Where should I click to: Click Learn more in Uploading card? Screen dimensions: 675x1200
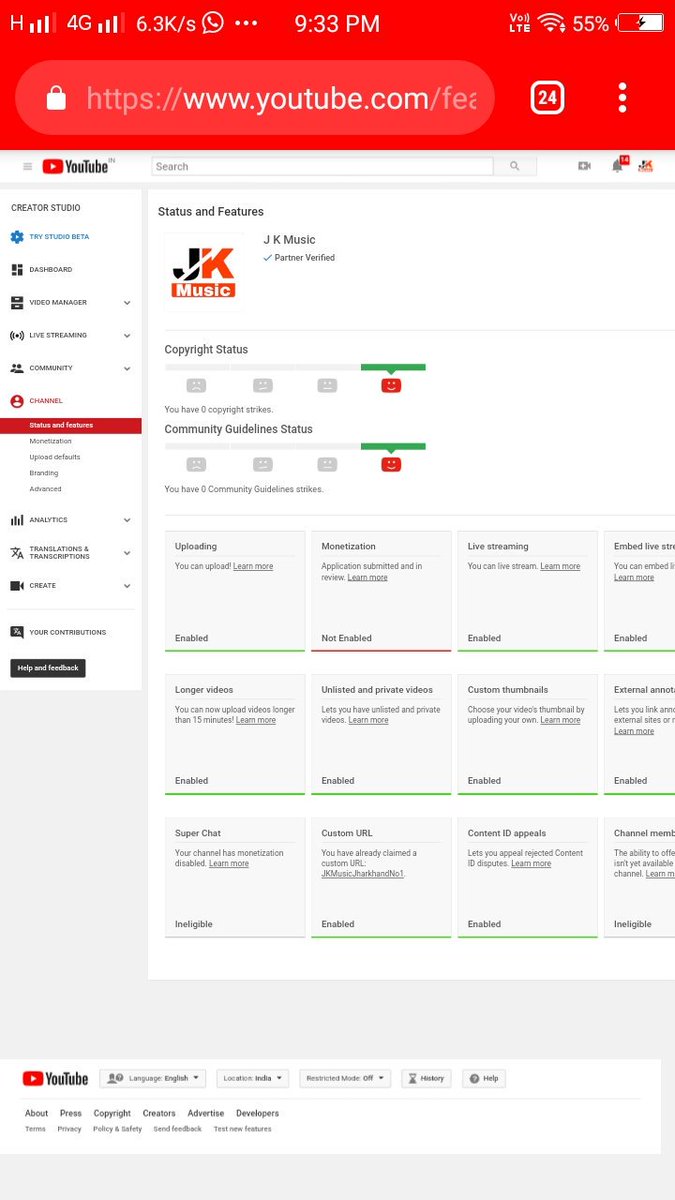pos(253,566)
